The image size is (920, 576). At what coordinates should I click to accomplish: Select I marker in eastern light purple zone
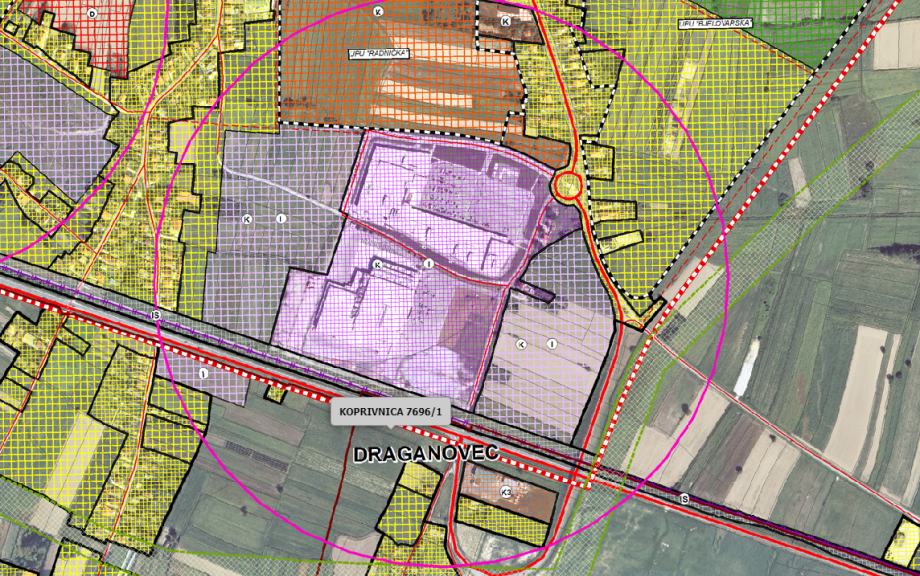(x=552, y=344)
